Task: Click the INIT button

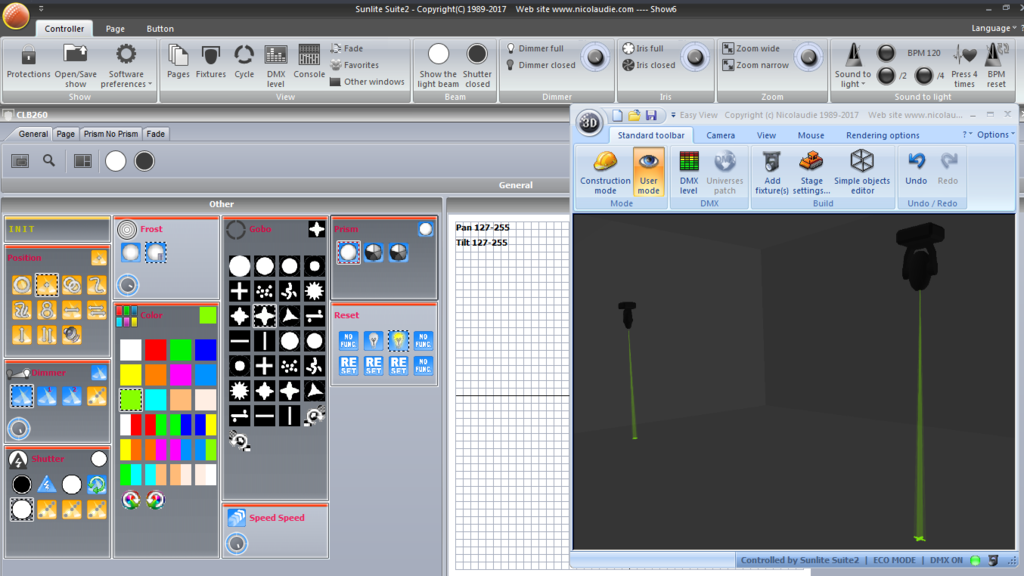Action: tap(57, 229)
